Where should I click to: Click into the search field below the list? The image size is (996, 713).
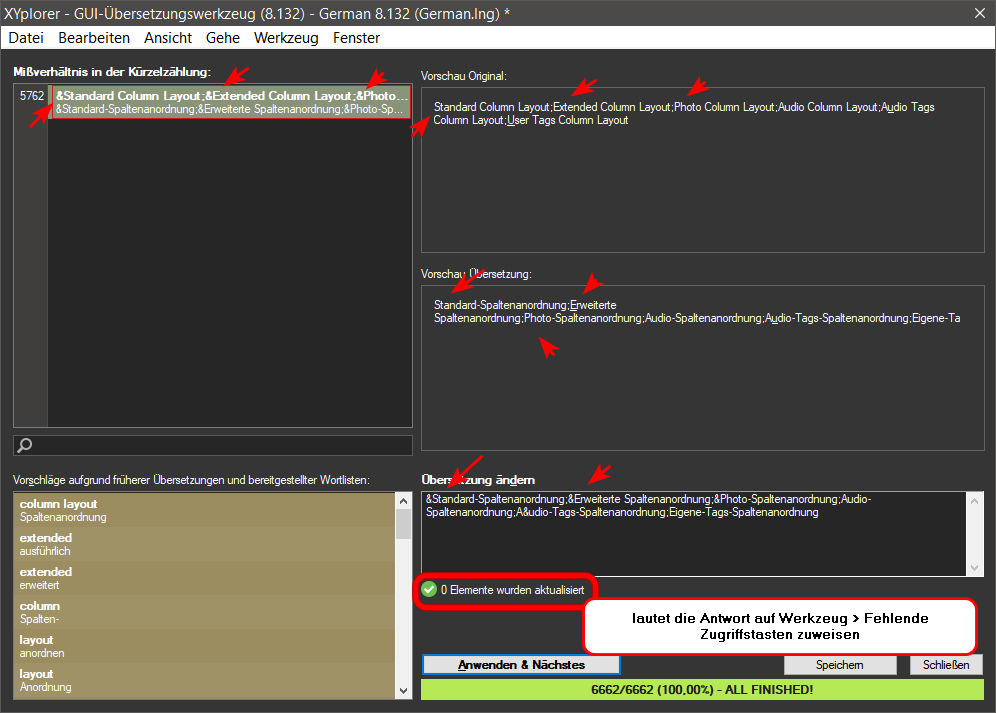pyautogui.click(x=220, y=446)
